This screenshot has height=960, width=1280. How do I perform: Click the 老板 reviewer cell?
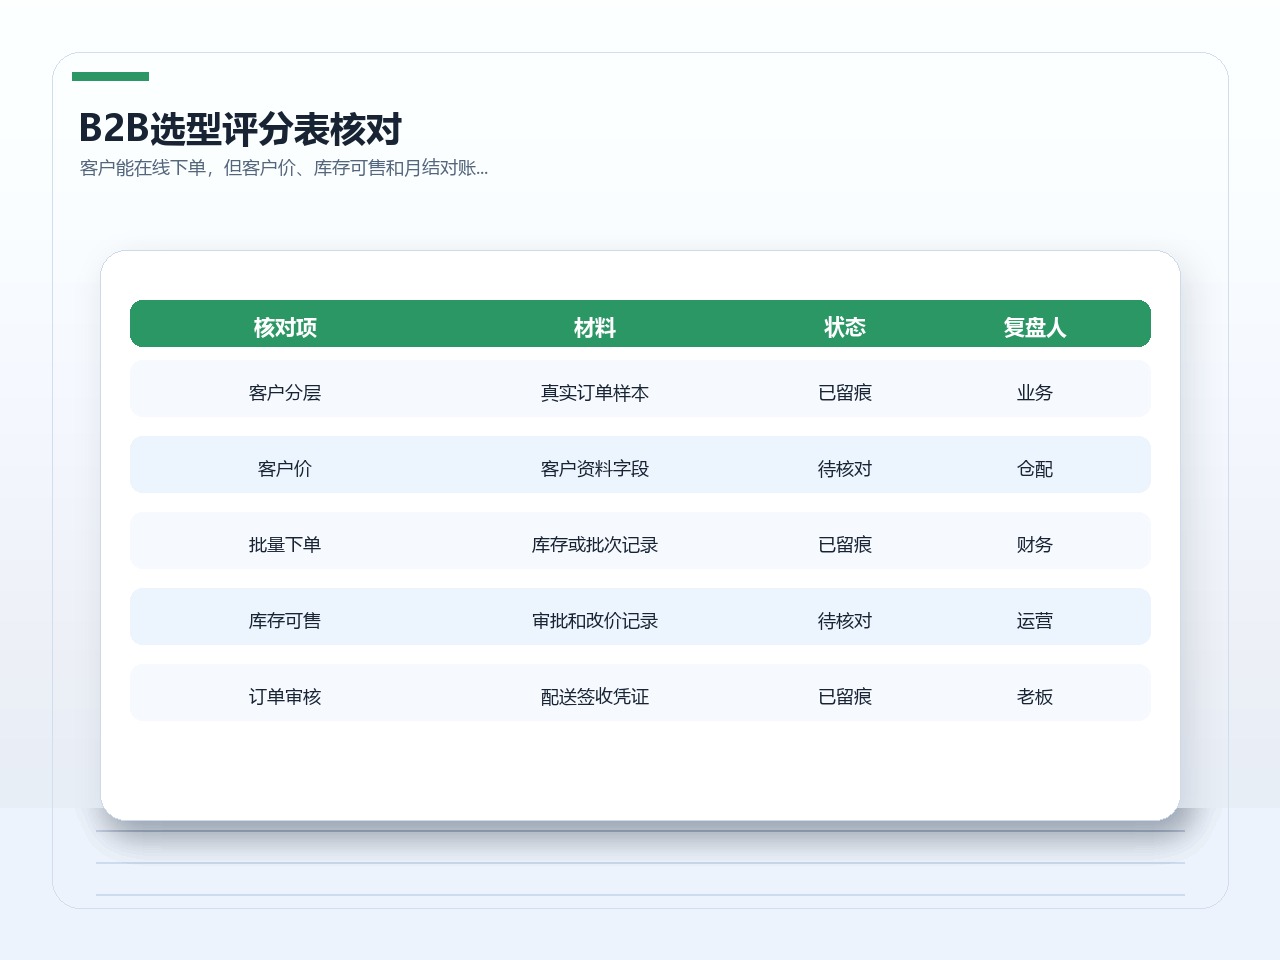(1035, 697)
